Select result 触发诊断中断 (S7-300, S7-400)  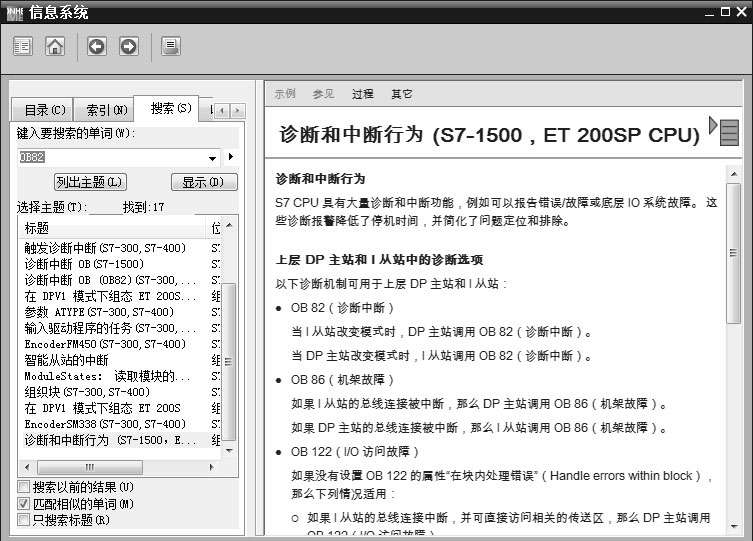(105, 248)
